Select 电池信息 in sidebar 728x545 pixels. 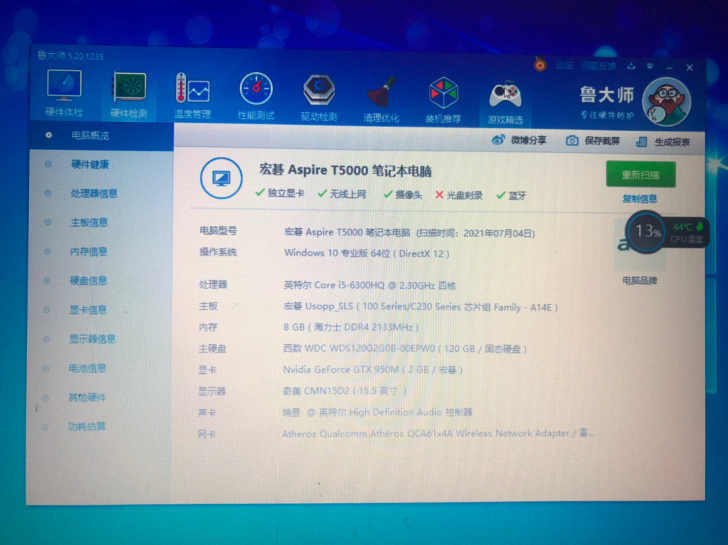pos(87,369)
